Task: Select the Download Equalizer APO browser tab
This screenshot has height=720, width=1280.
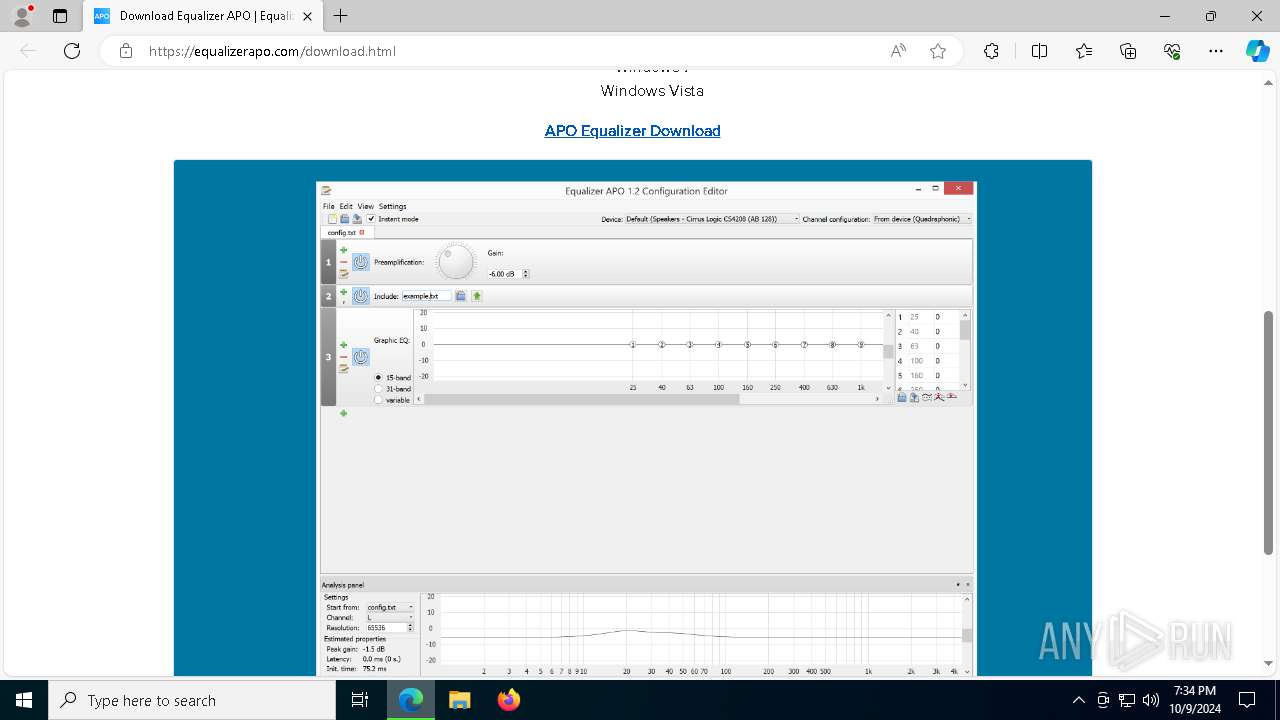Action: 203,16
